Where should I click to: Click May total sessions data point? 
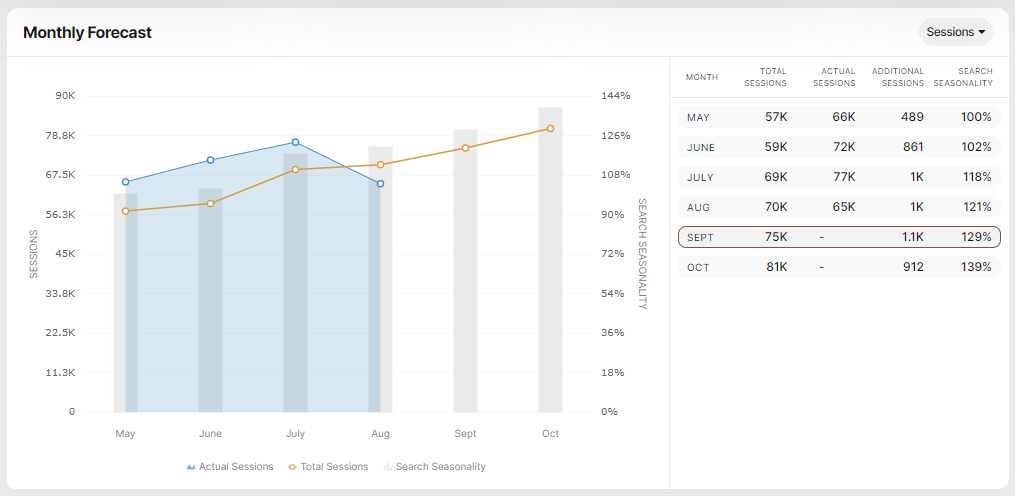[125, 211]
